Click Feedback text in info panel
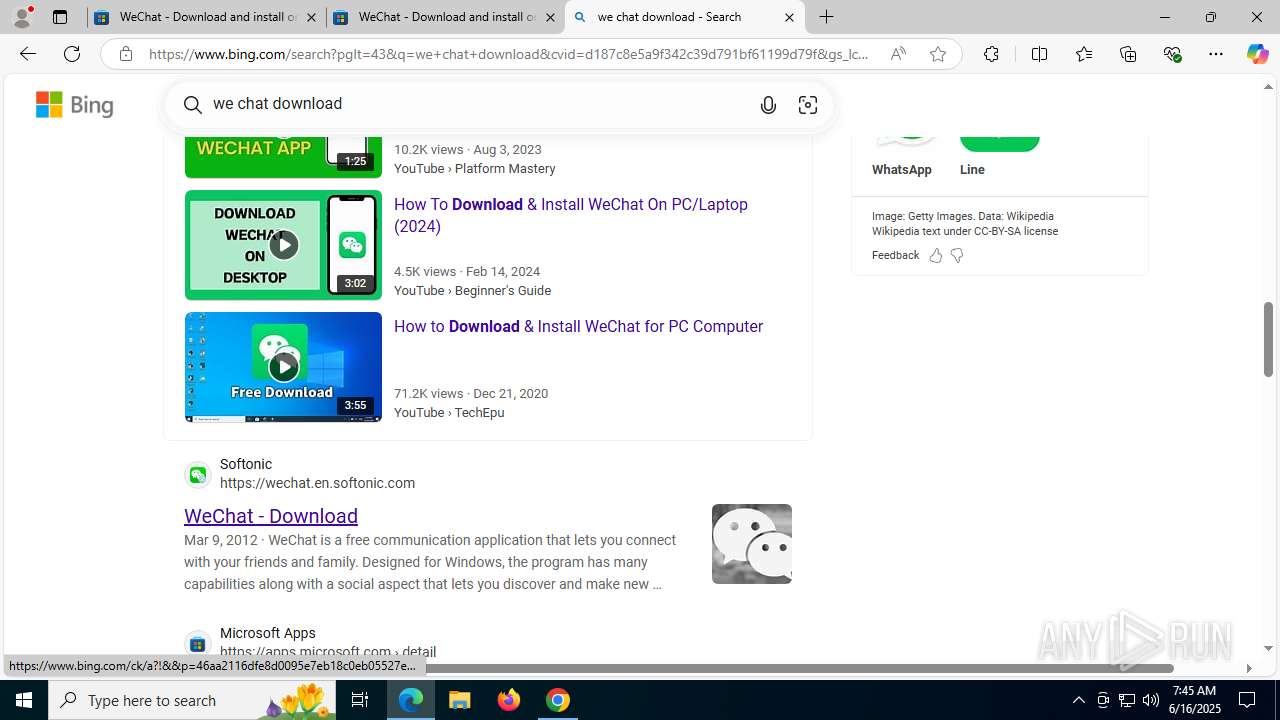1280x720 pixels. (x=895, y=256)
